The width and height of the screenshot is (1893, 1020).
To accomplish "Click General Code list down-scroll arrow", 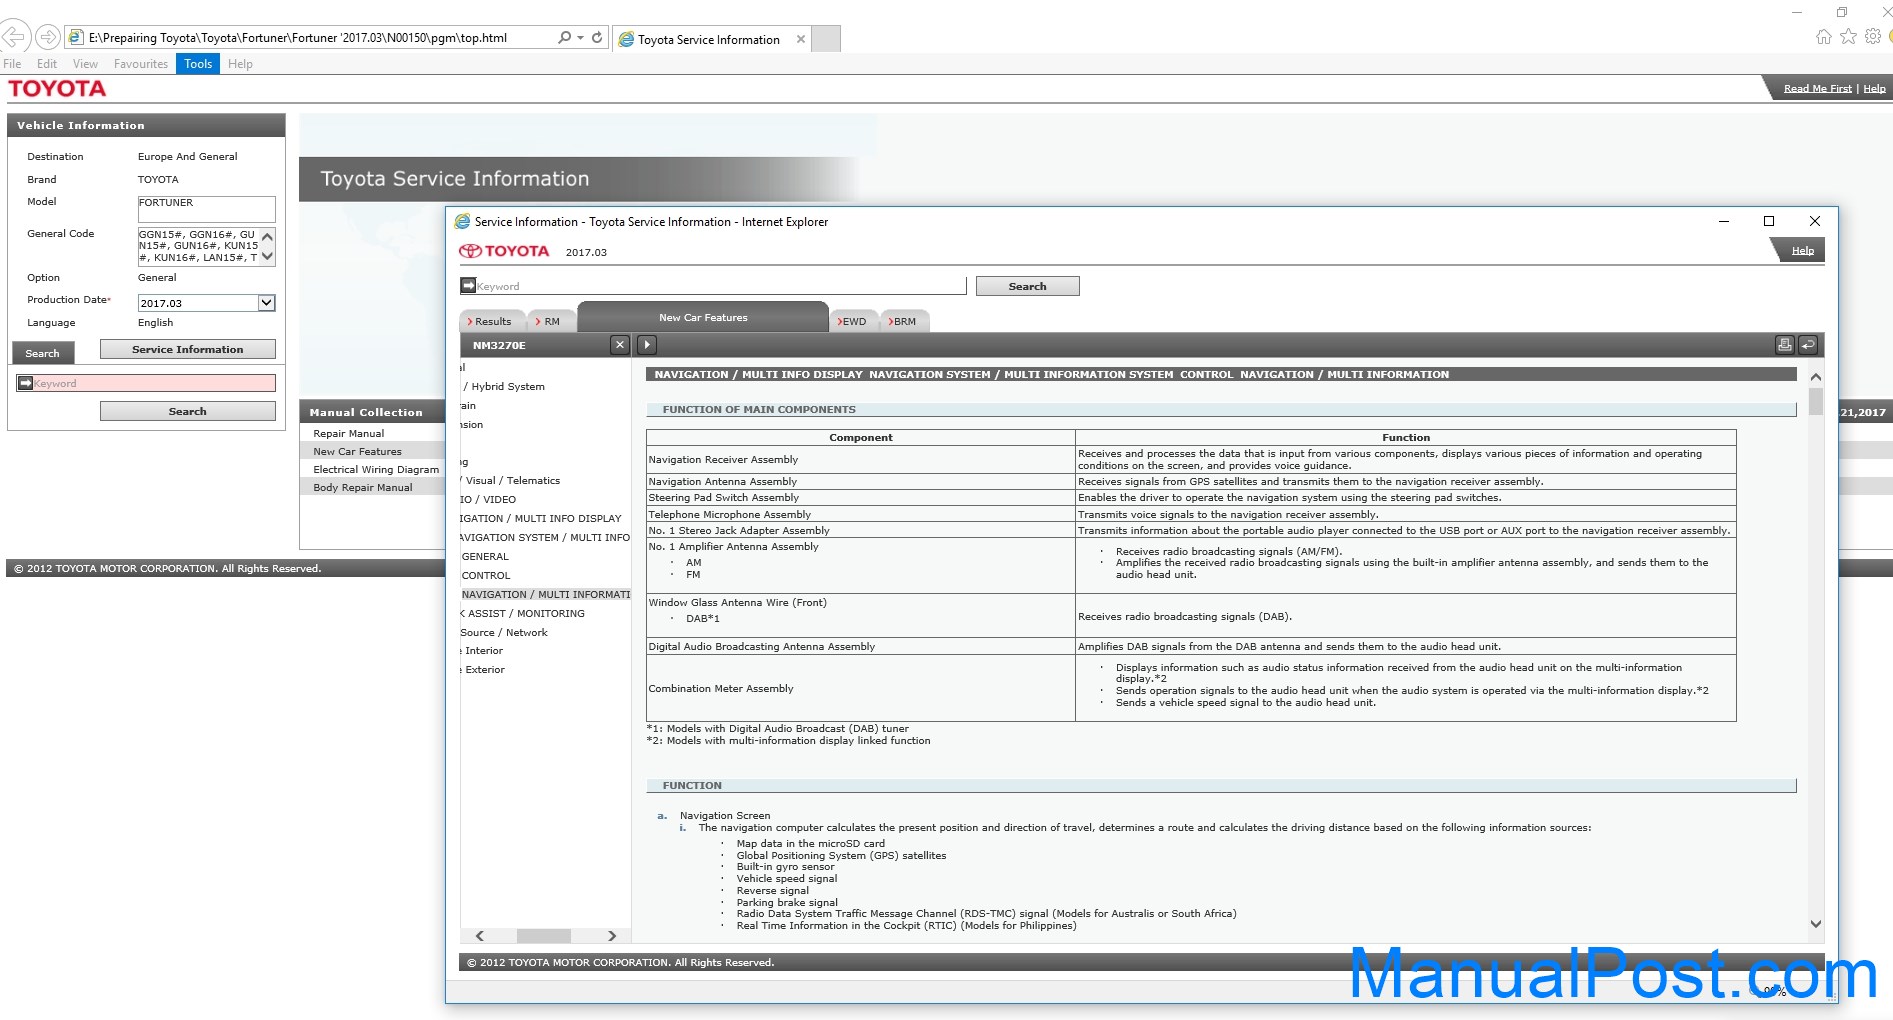I will coord(267,256).
